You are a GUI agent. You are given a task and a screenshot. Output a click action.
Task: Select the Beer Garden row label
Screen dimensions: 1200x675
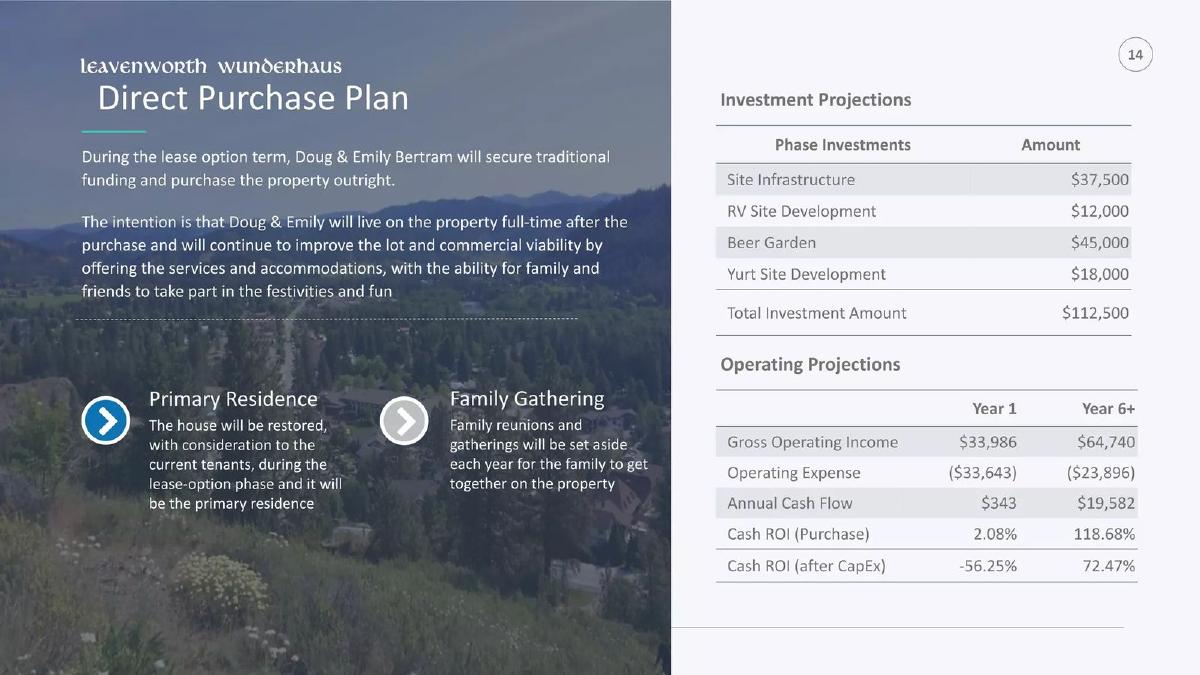click(x=772, y=243)
